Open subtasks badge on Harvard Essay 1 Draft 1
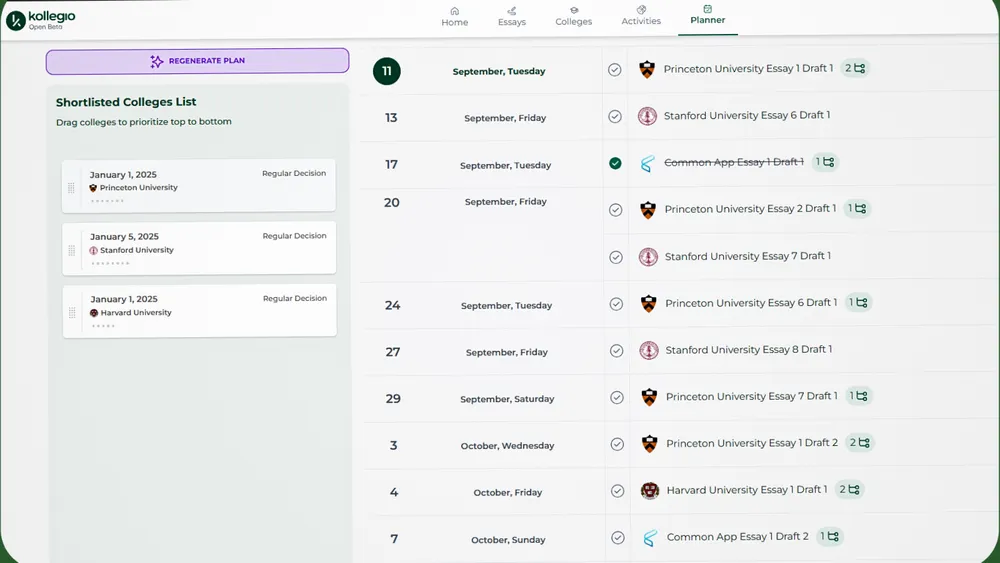The width and height of the screenshot is (1000, 563). 849,490
